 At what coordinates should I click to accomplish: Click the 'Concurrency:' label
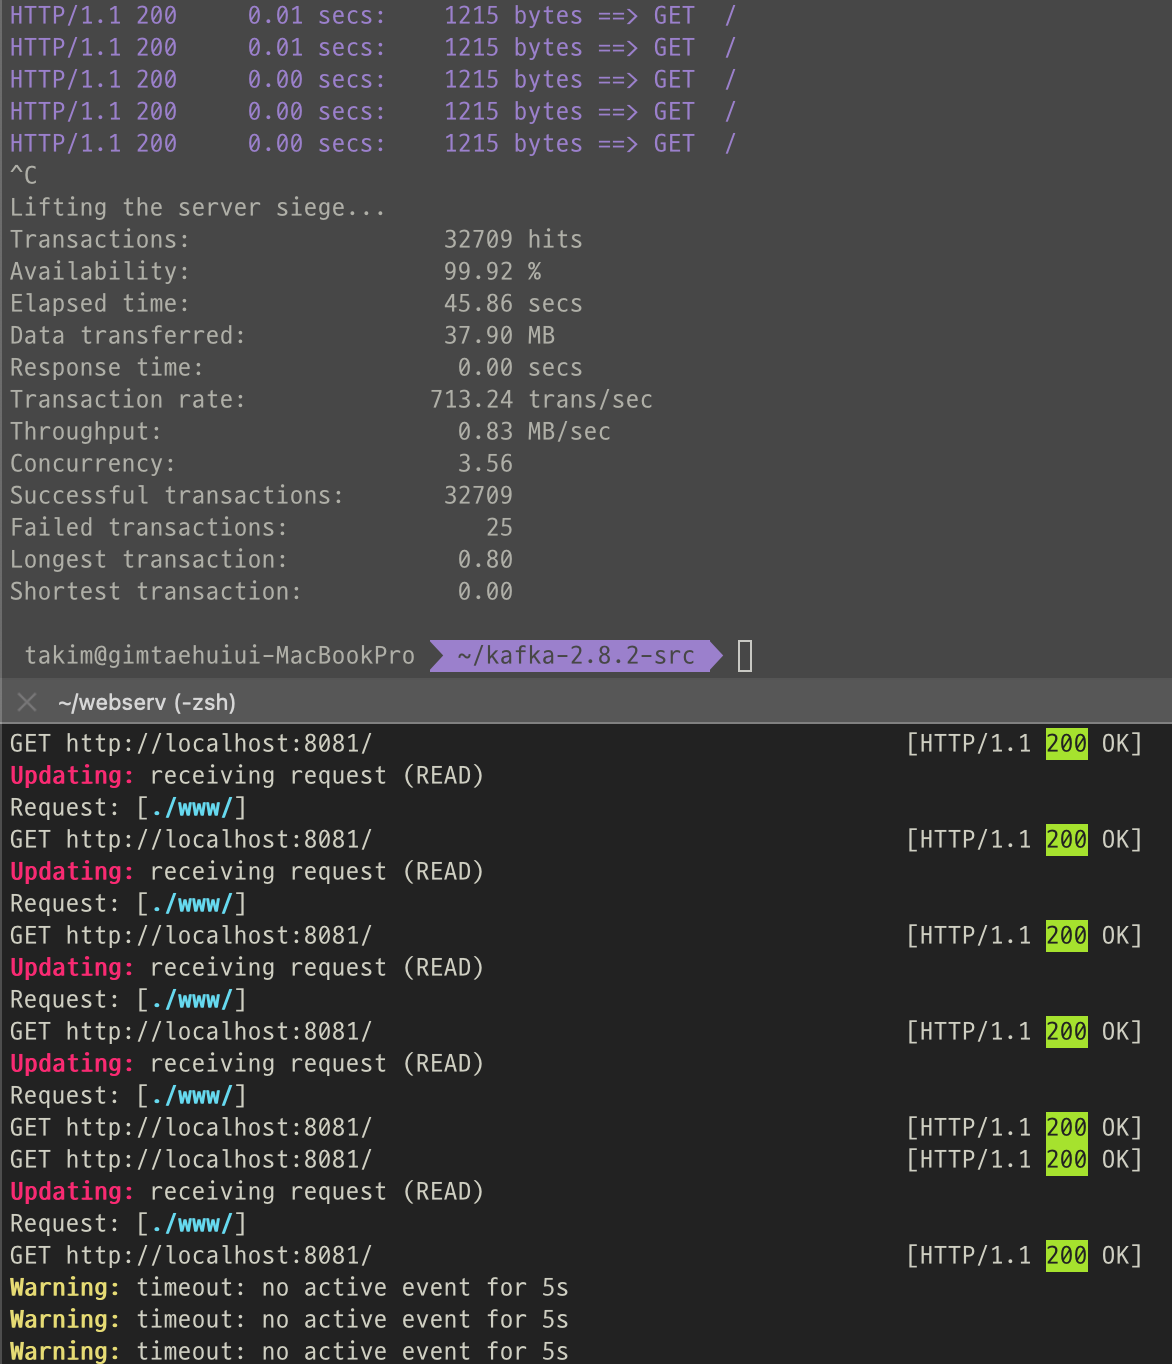click(x=92, y=464)
